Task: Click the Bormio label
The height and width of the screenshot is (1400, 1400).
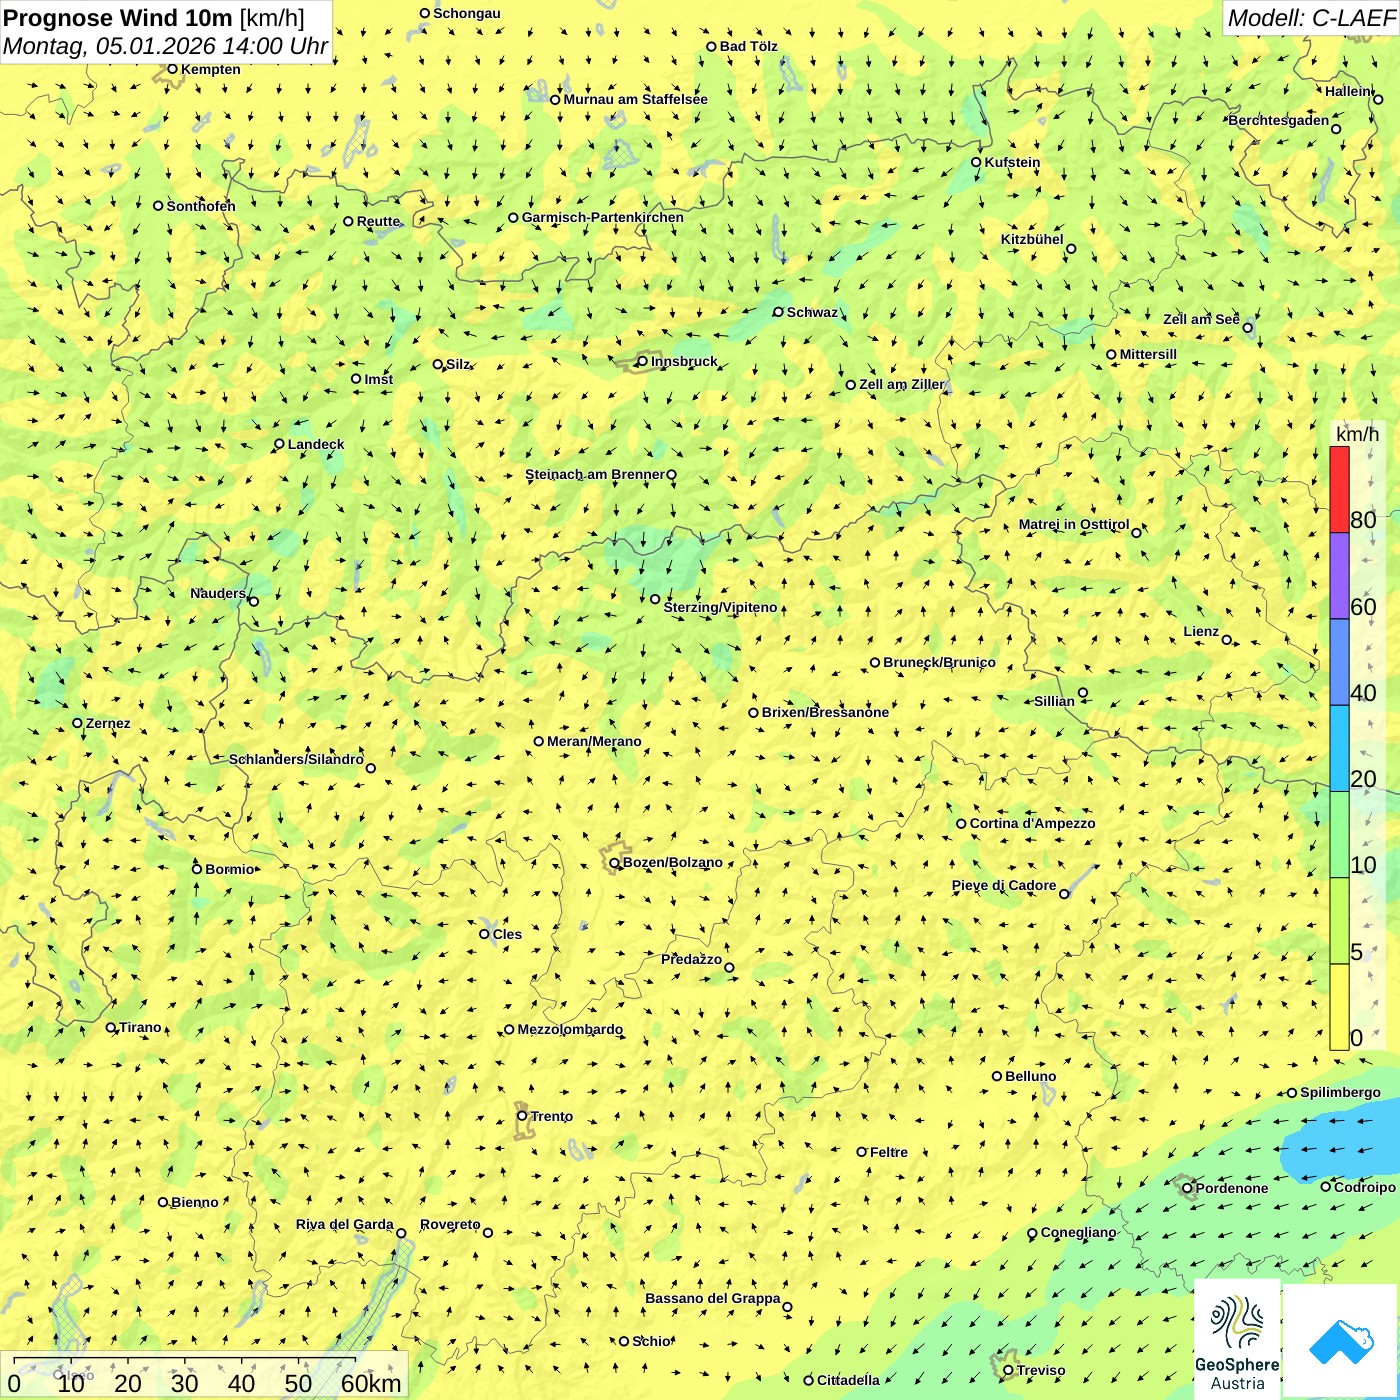Action: pyautogui.click(x=230, y=869)
